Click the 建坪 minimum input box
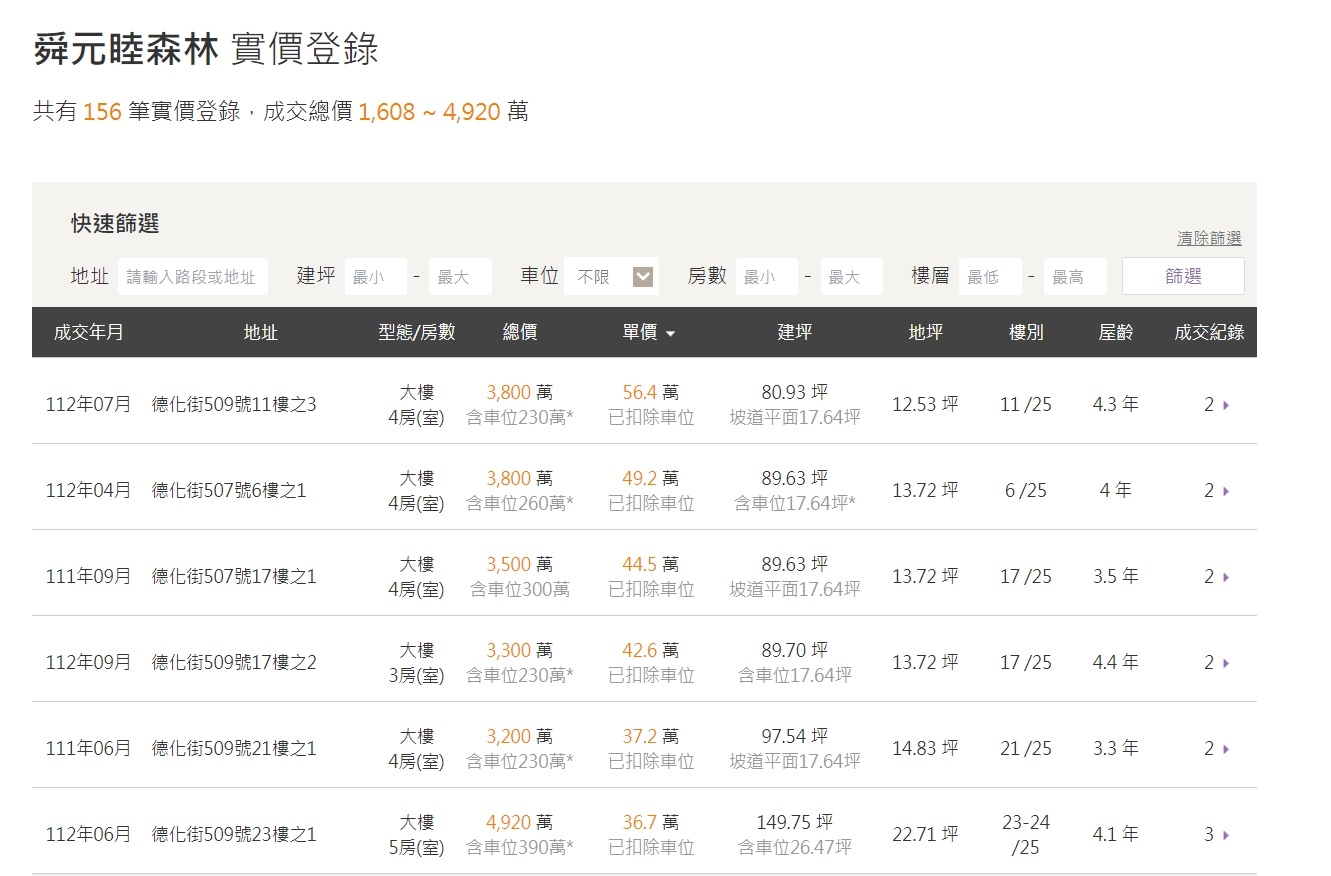 [x=374, y=275]
